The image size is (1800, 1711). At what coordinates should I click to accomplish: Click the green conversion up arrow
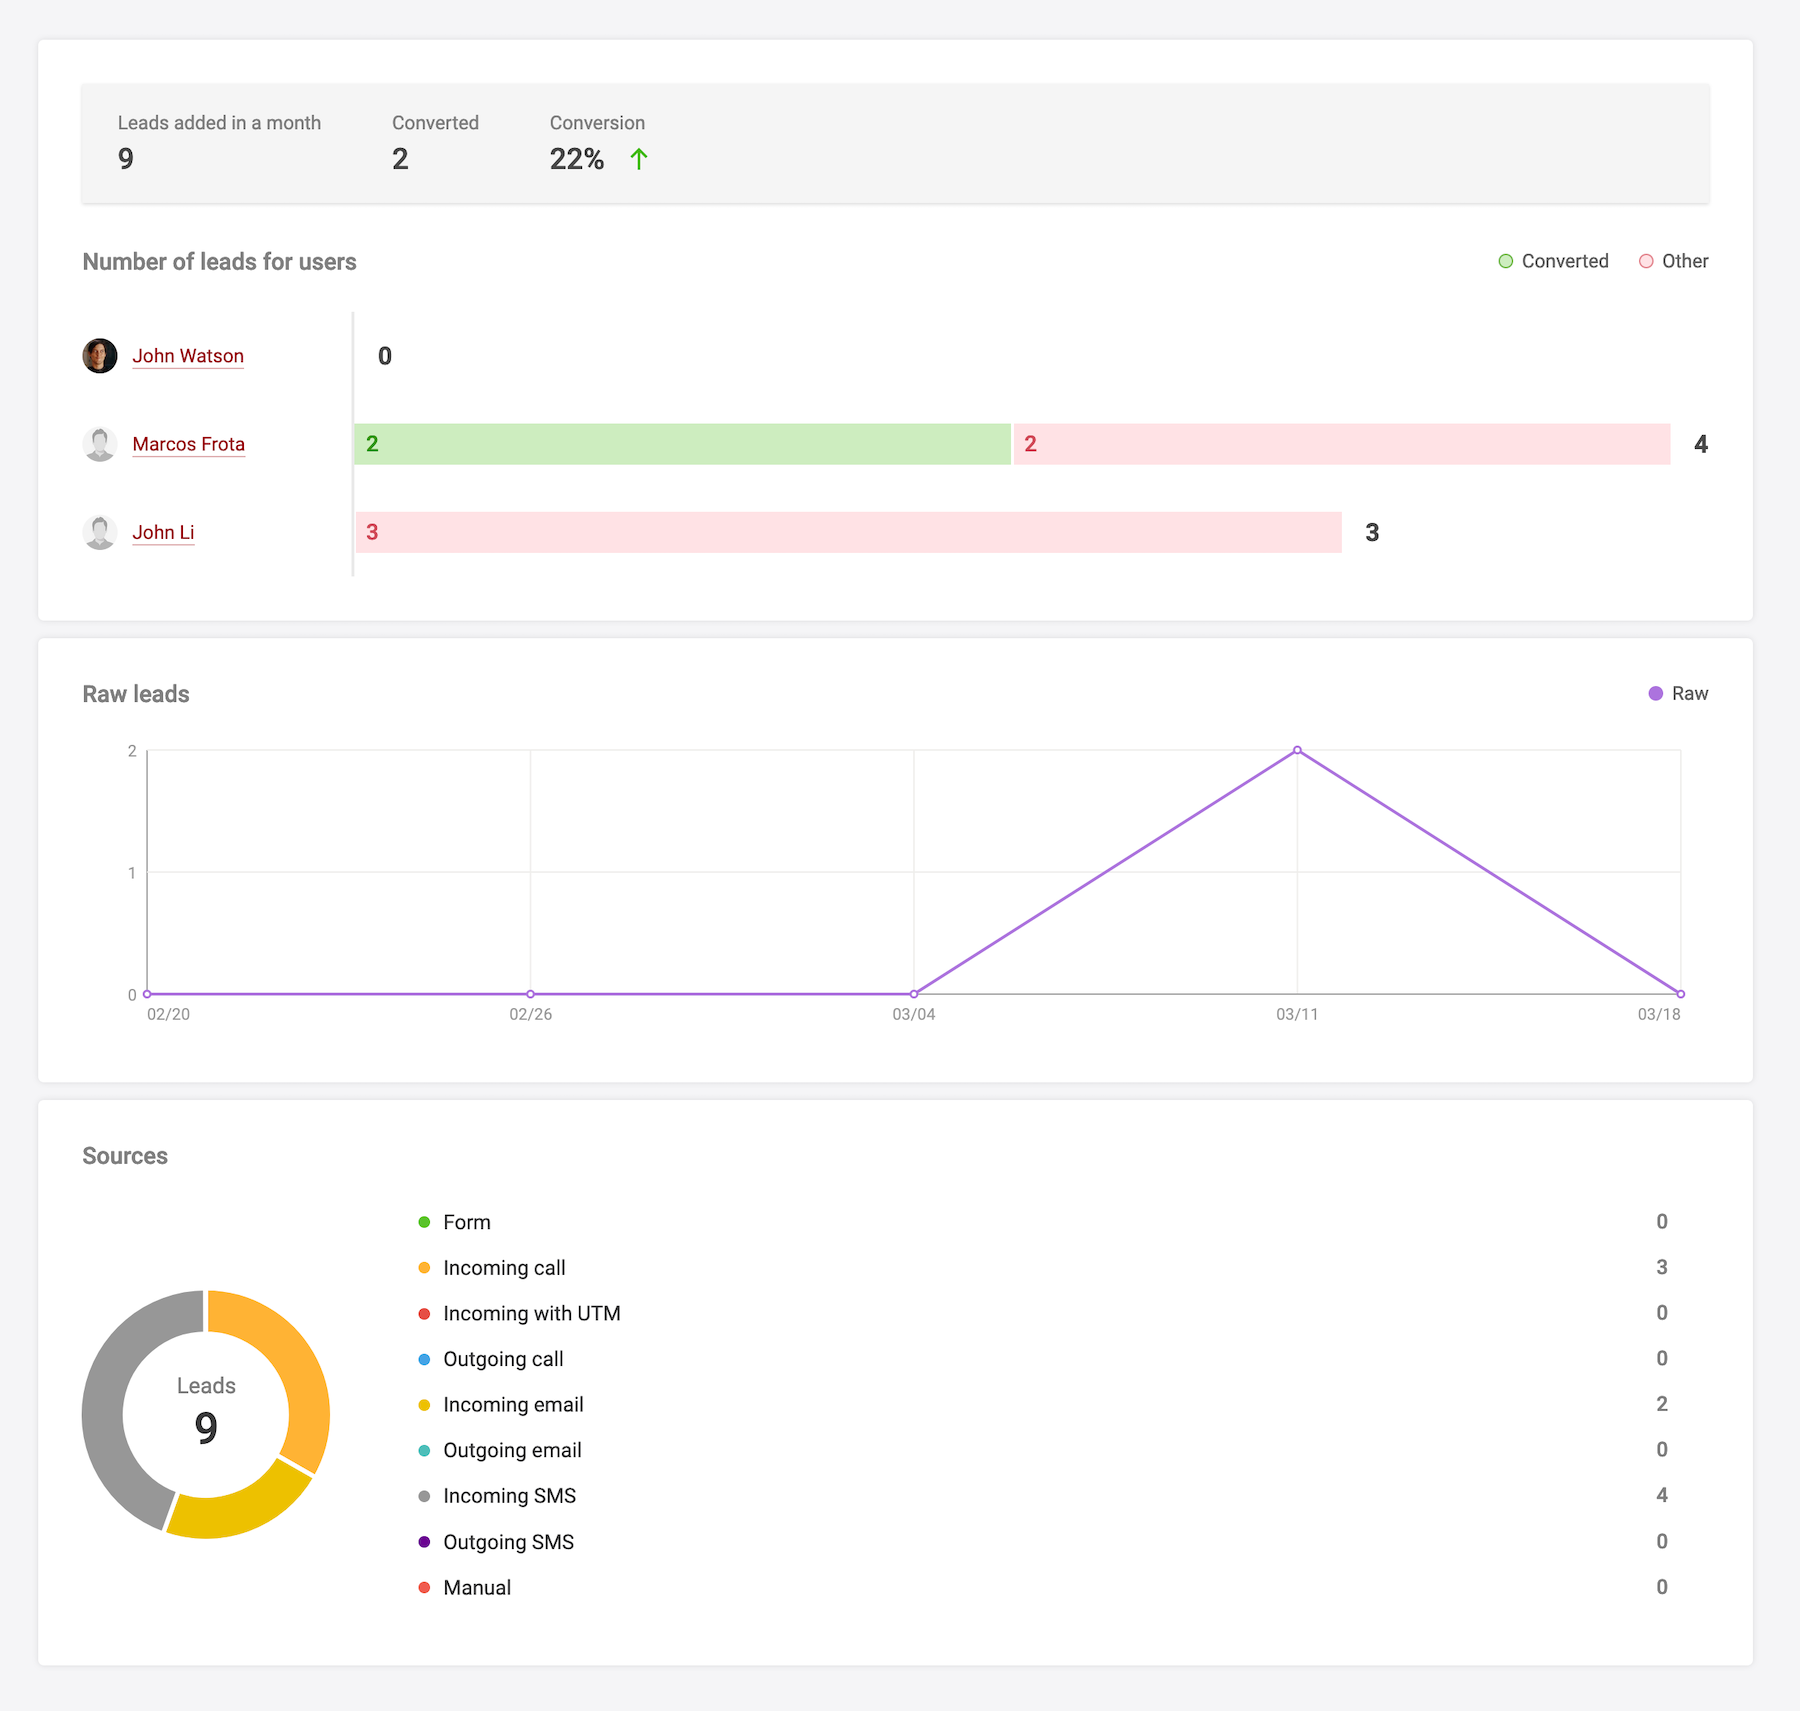click(x=639, y=159)
